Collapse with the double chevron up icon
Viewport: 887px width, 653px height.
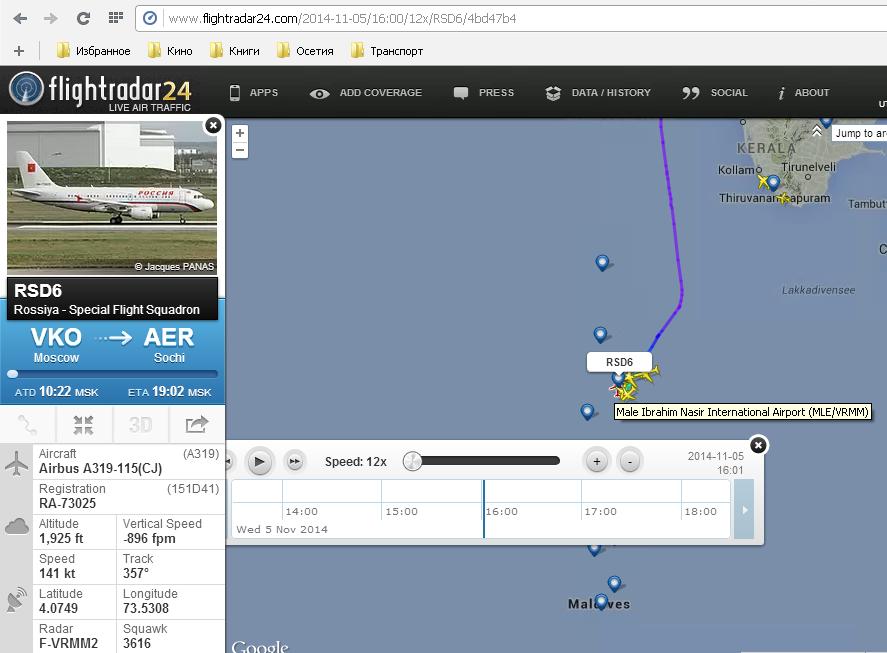point(817,131)
